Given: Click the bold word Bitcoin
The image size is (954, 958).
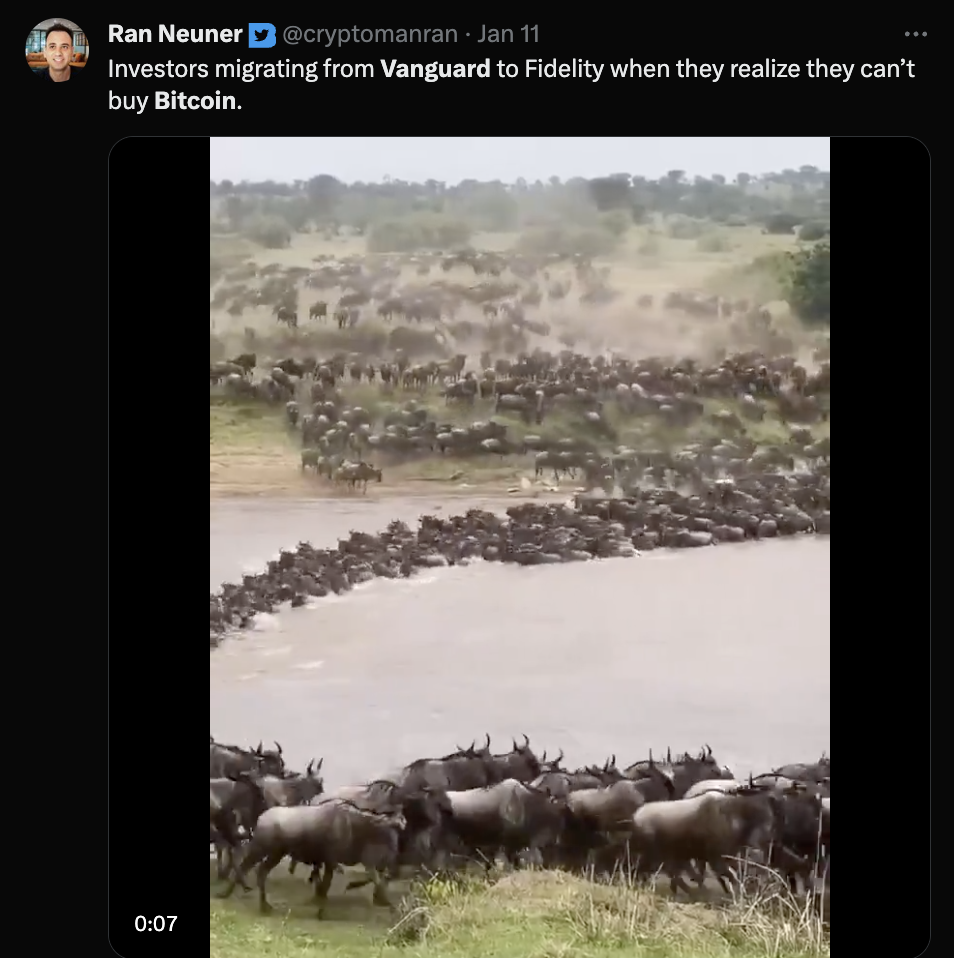Looking at the screenshot, I should (x=196, y=103).
